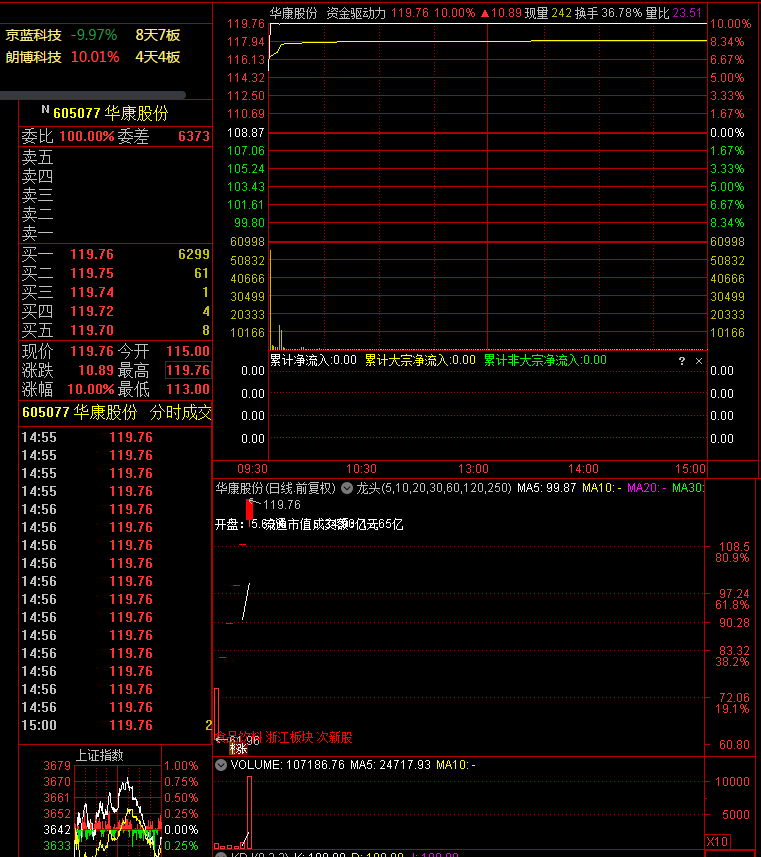
Task: Select the 买四 119.72 bid row
Action: click(x=115, y=312)
